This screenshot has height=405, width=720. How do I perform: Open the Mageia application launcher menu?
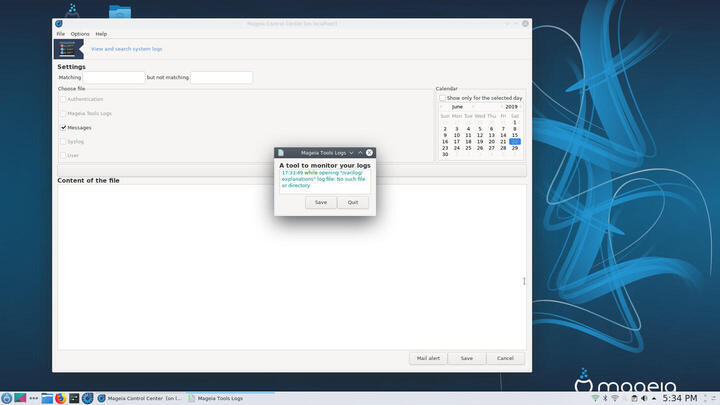click(6, 398)
